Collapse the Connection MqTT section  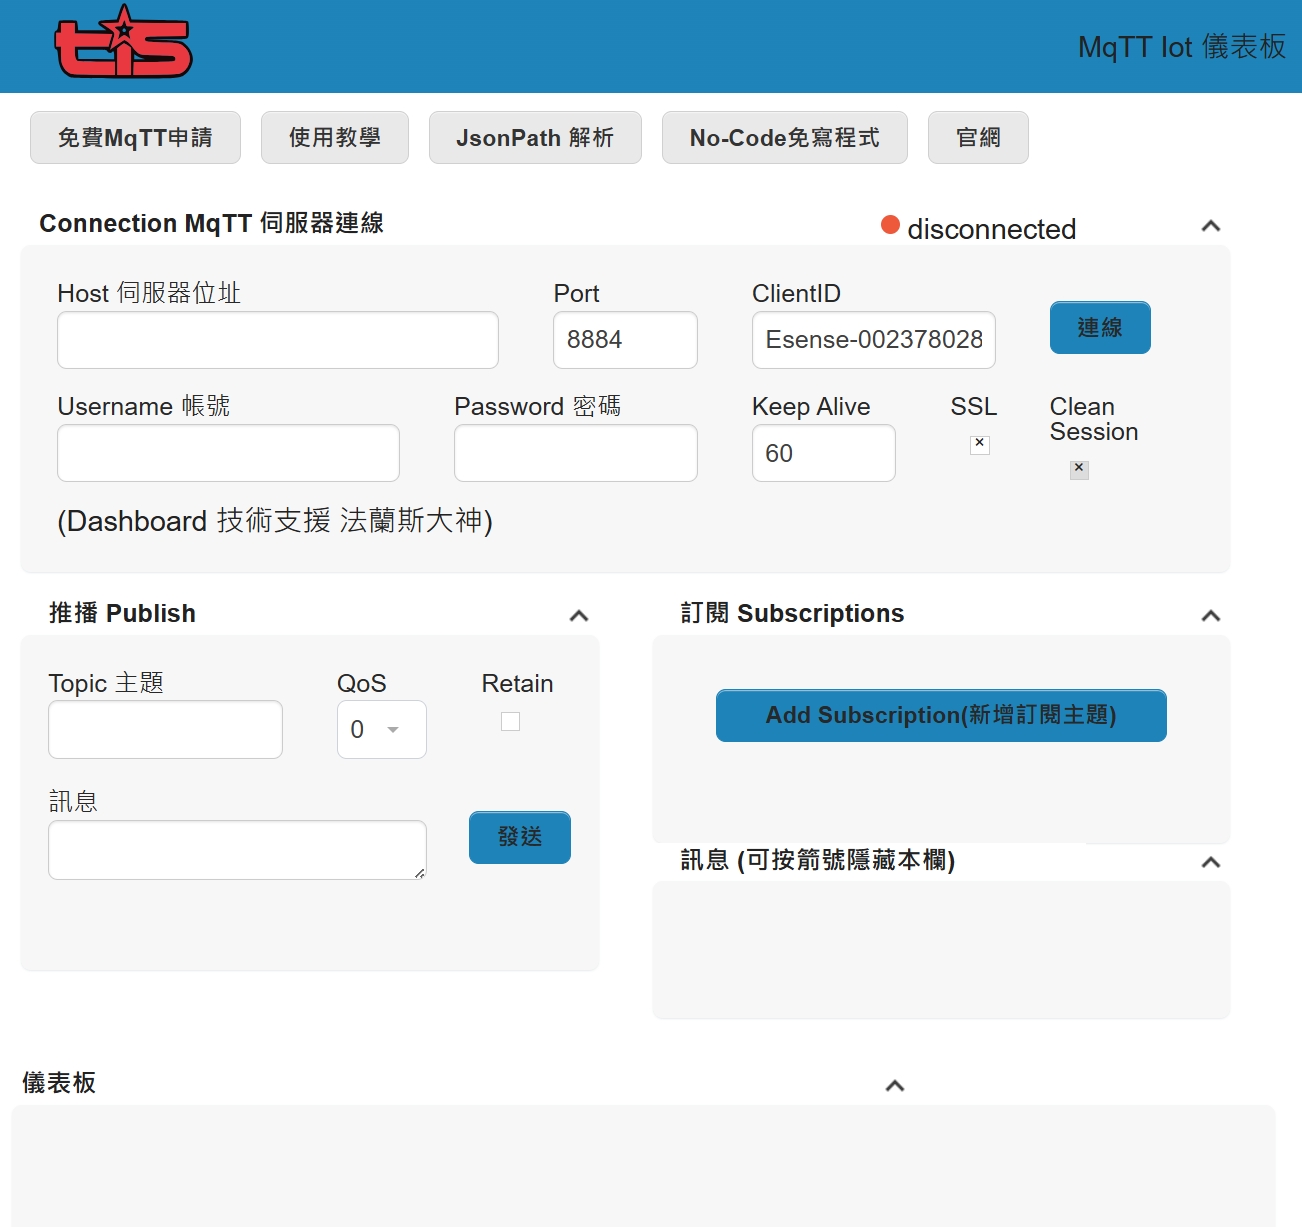1210,226
